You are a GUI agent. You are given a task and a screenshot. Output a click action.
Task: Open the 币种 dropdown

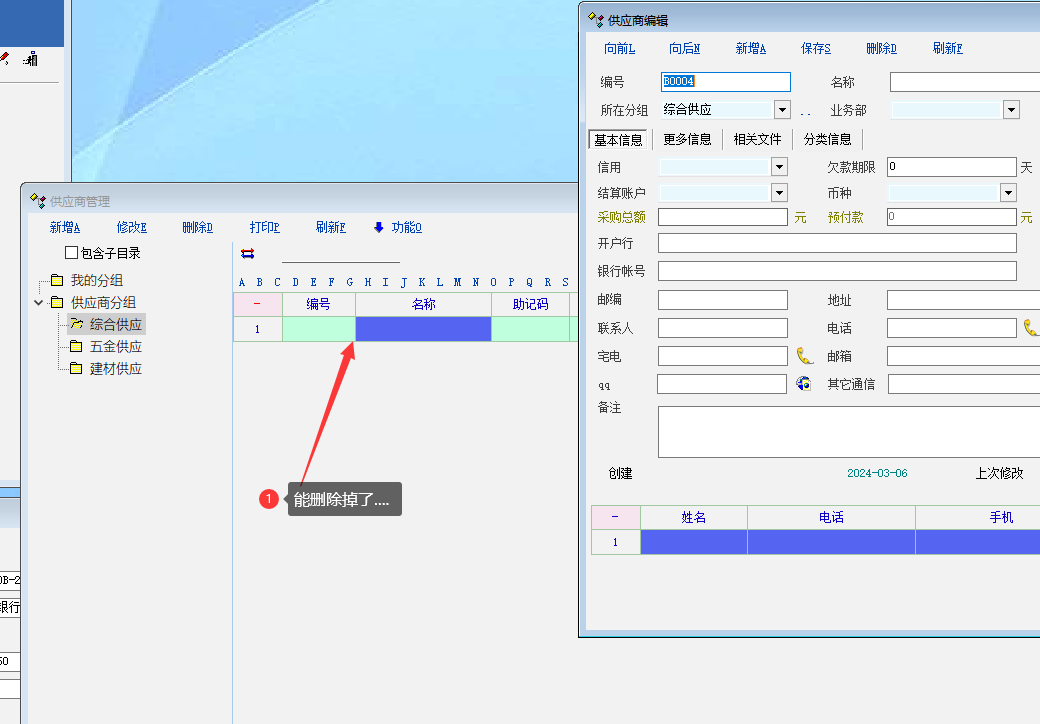(1008, 193)
